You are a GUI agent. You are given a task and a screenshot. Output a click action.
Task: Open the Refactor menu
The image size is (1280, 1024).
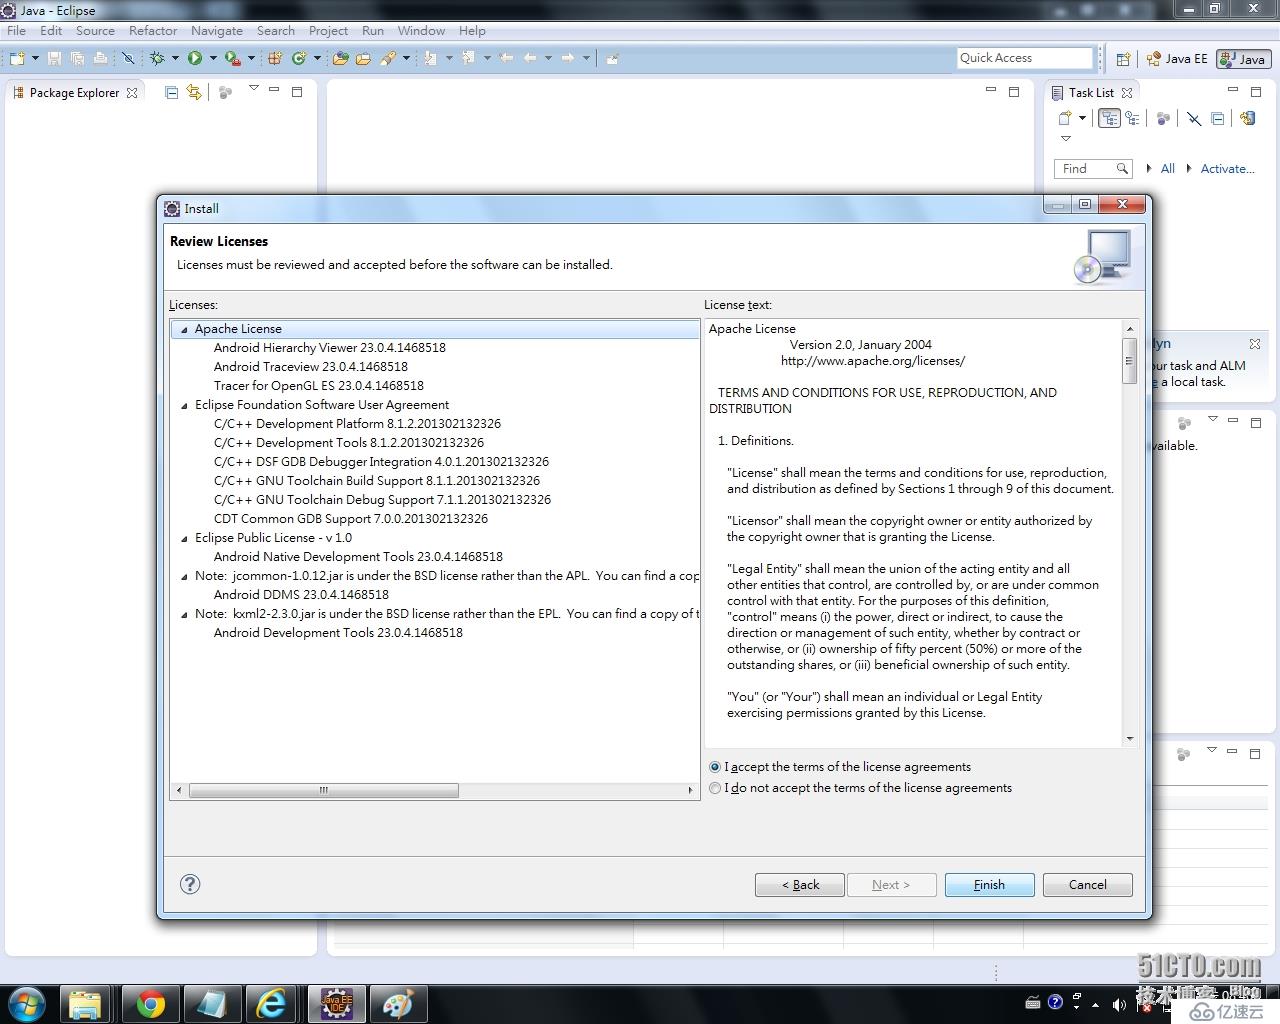(153, 31)
